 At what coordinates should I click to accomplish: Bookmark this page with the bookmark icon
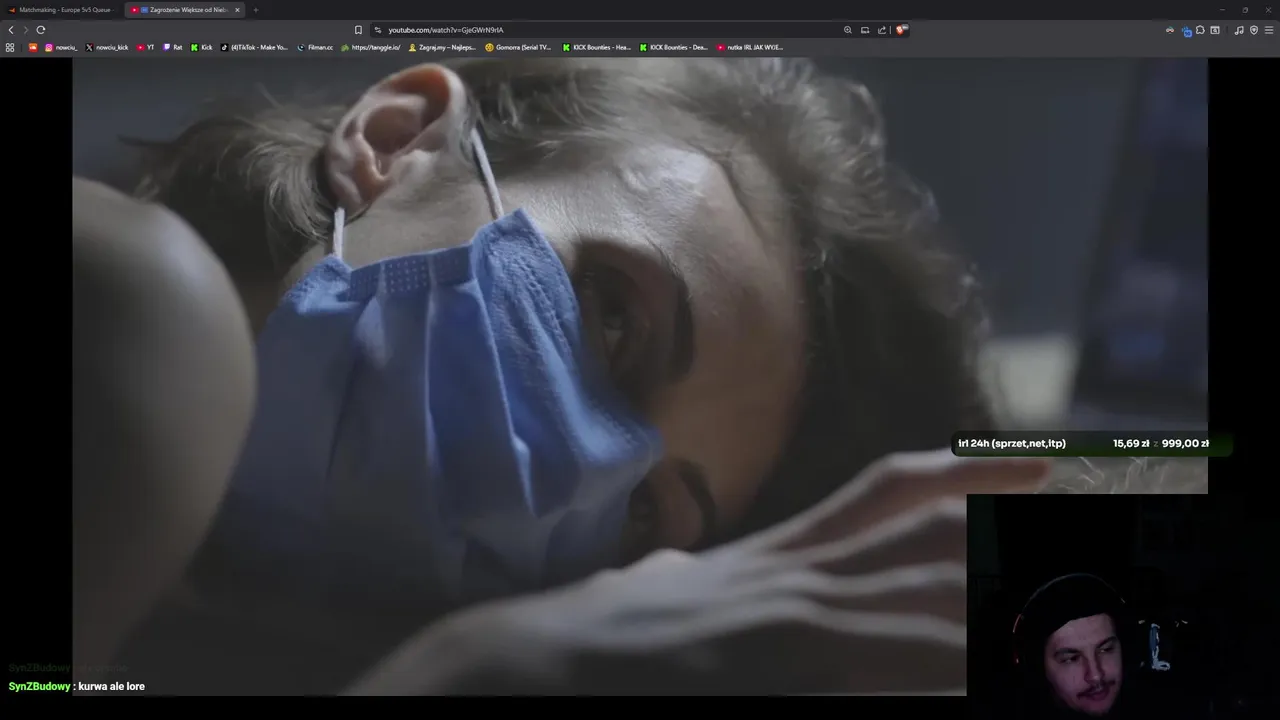coord(358,30)
